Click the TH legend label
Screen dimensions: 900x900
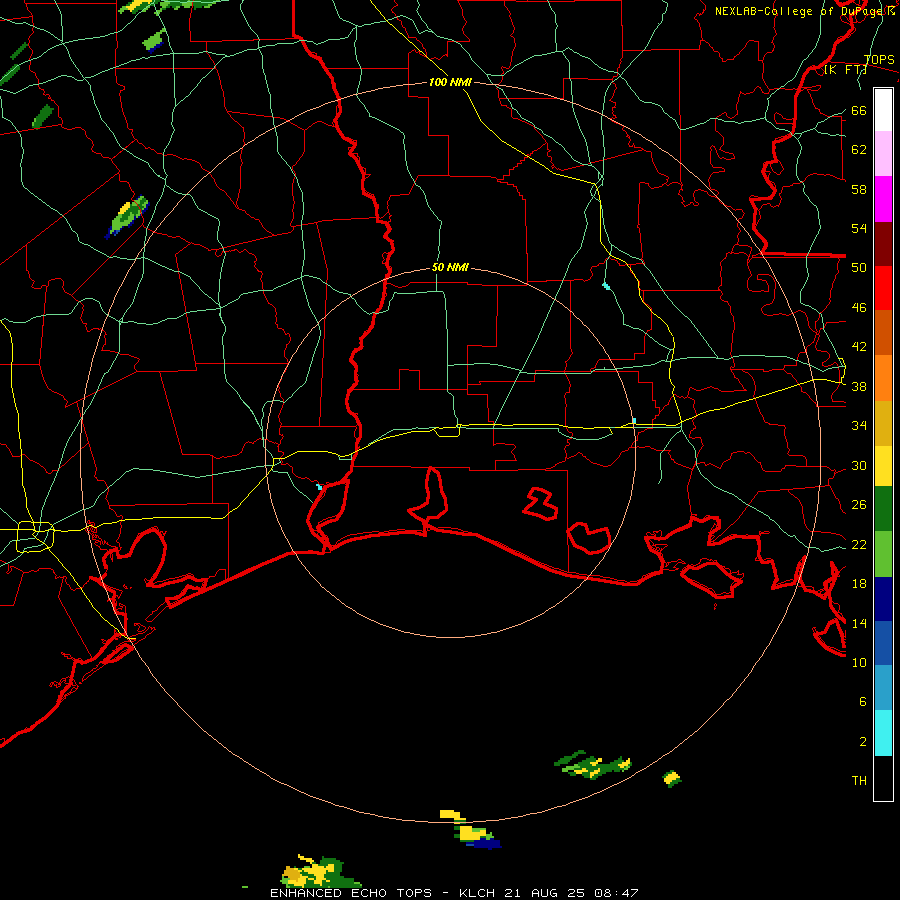(x=859, y=780)
